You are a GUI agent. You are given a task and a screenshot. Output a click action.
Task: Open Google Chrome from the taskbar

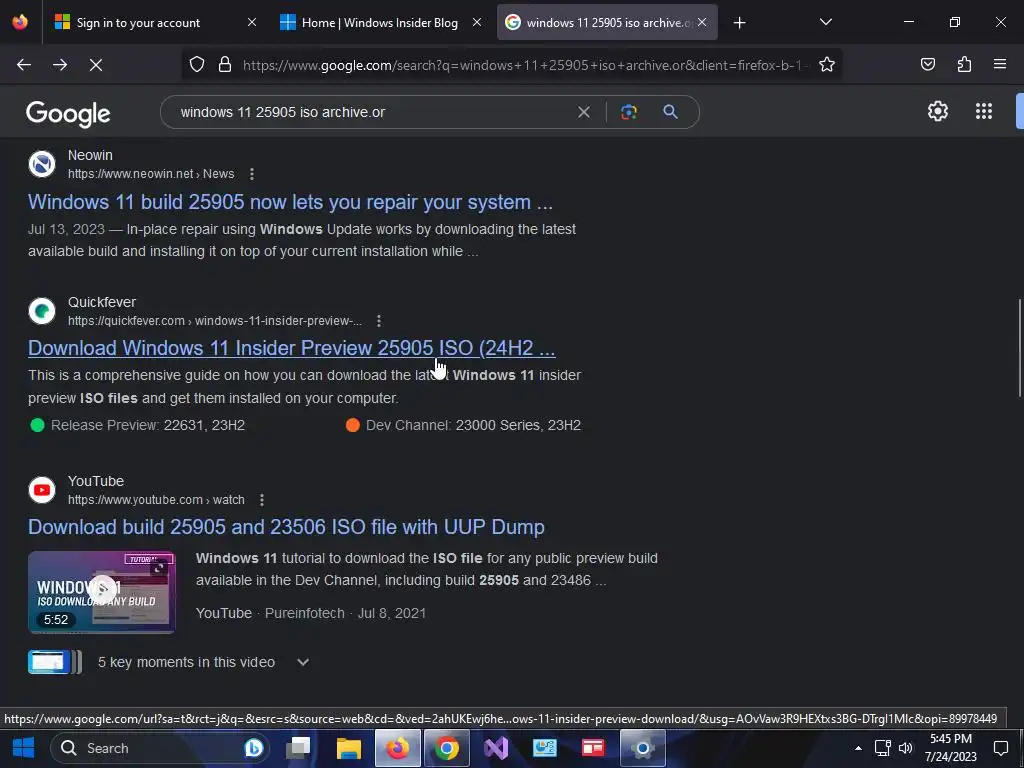pyautogui.click(x=447, y=748)
